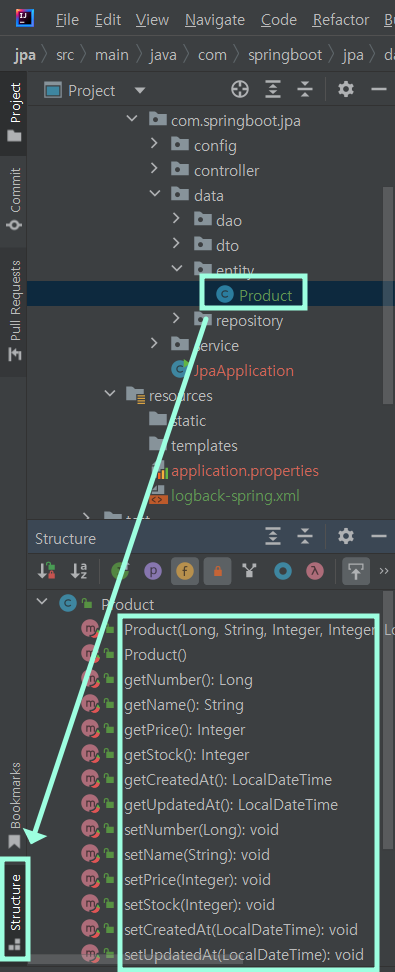
Task: Click main in the breadcrumb bar
Action: click(x=111, y=55)
